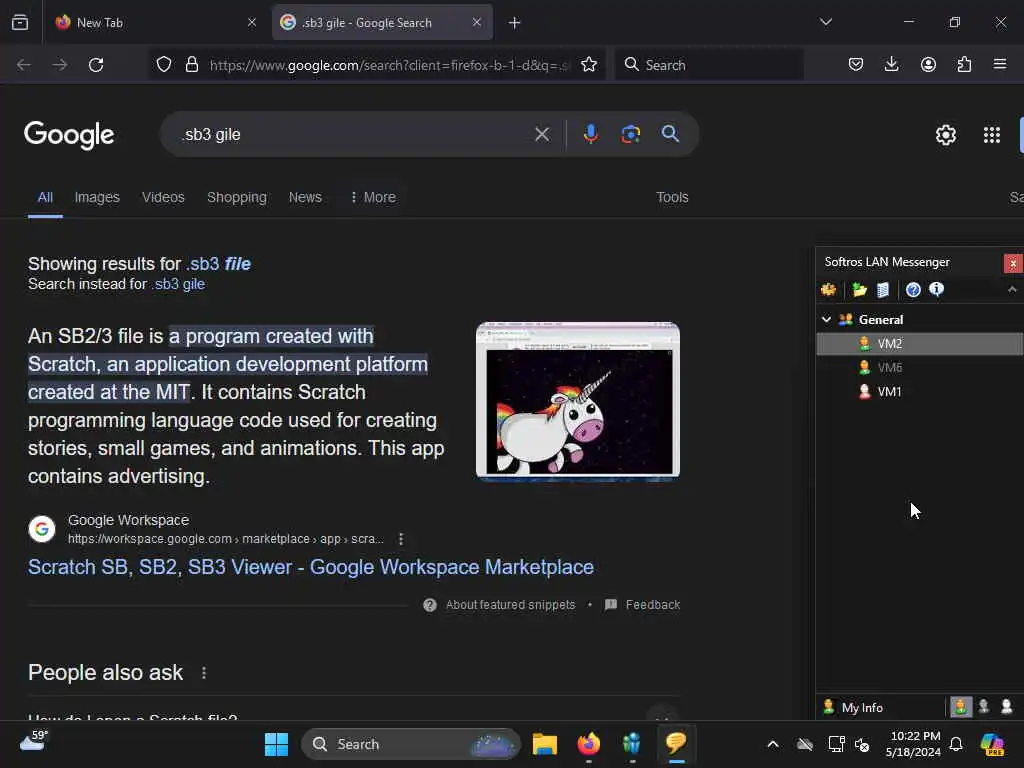Search by image with Google Lens
The height and width of the screenshot is (768, 1024).
pos(630,134)
